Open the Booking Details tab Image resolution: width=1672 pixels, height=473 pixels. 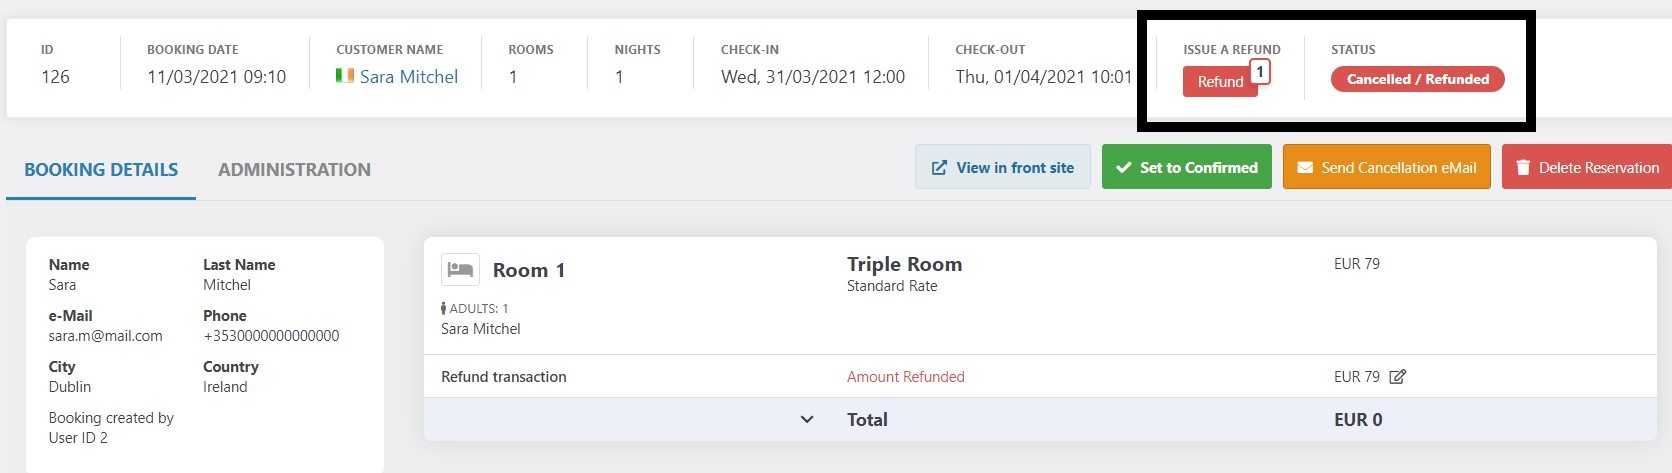pyautogui.click(x=101, y=170)
